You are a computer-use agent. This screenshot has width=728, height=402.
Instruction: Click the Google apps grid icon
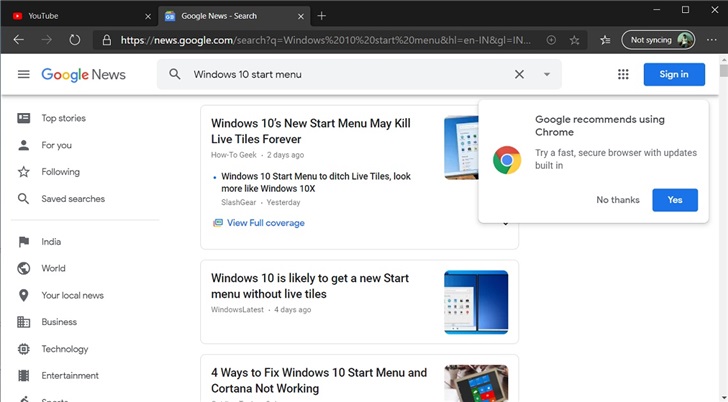click(x=623, y=74)
